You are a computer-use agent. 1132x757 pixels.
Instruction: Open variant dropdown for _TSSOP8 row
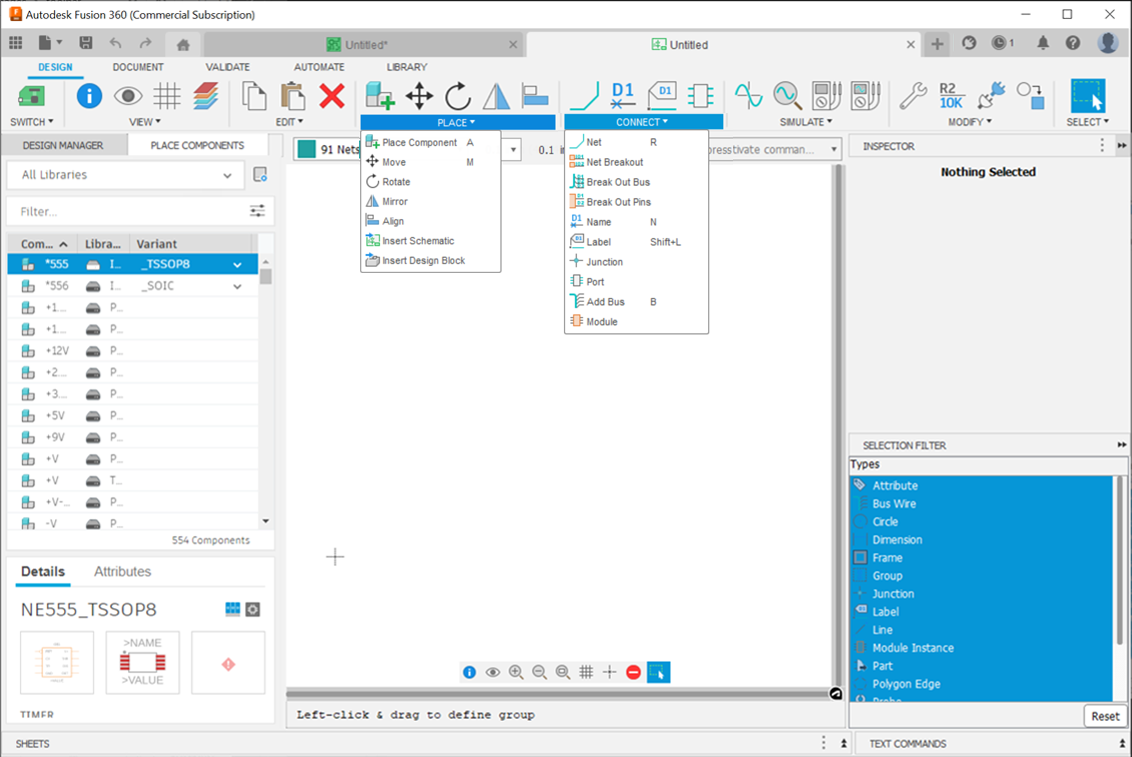[x=238, y=265]
